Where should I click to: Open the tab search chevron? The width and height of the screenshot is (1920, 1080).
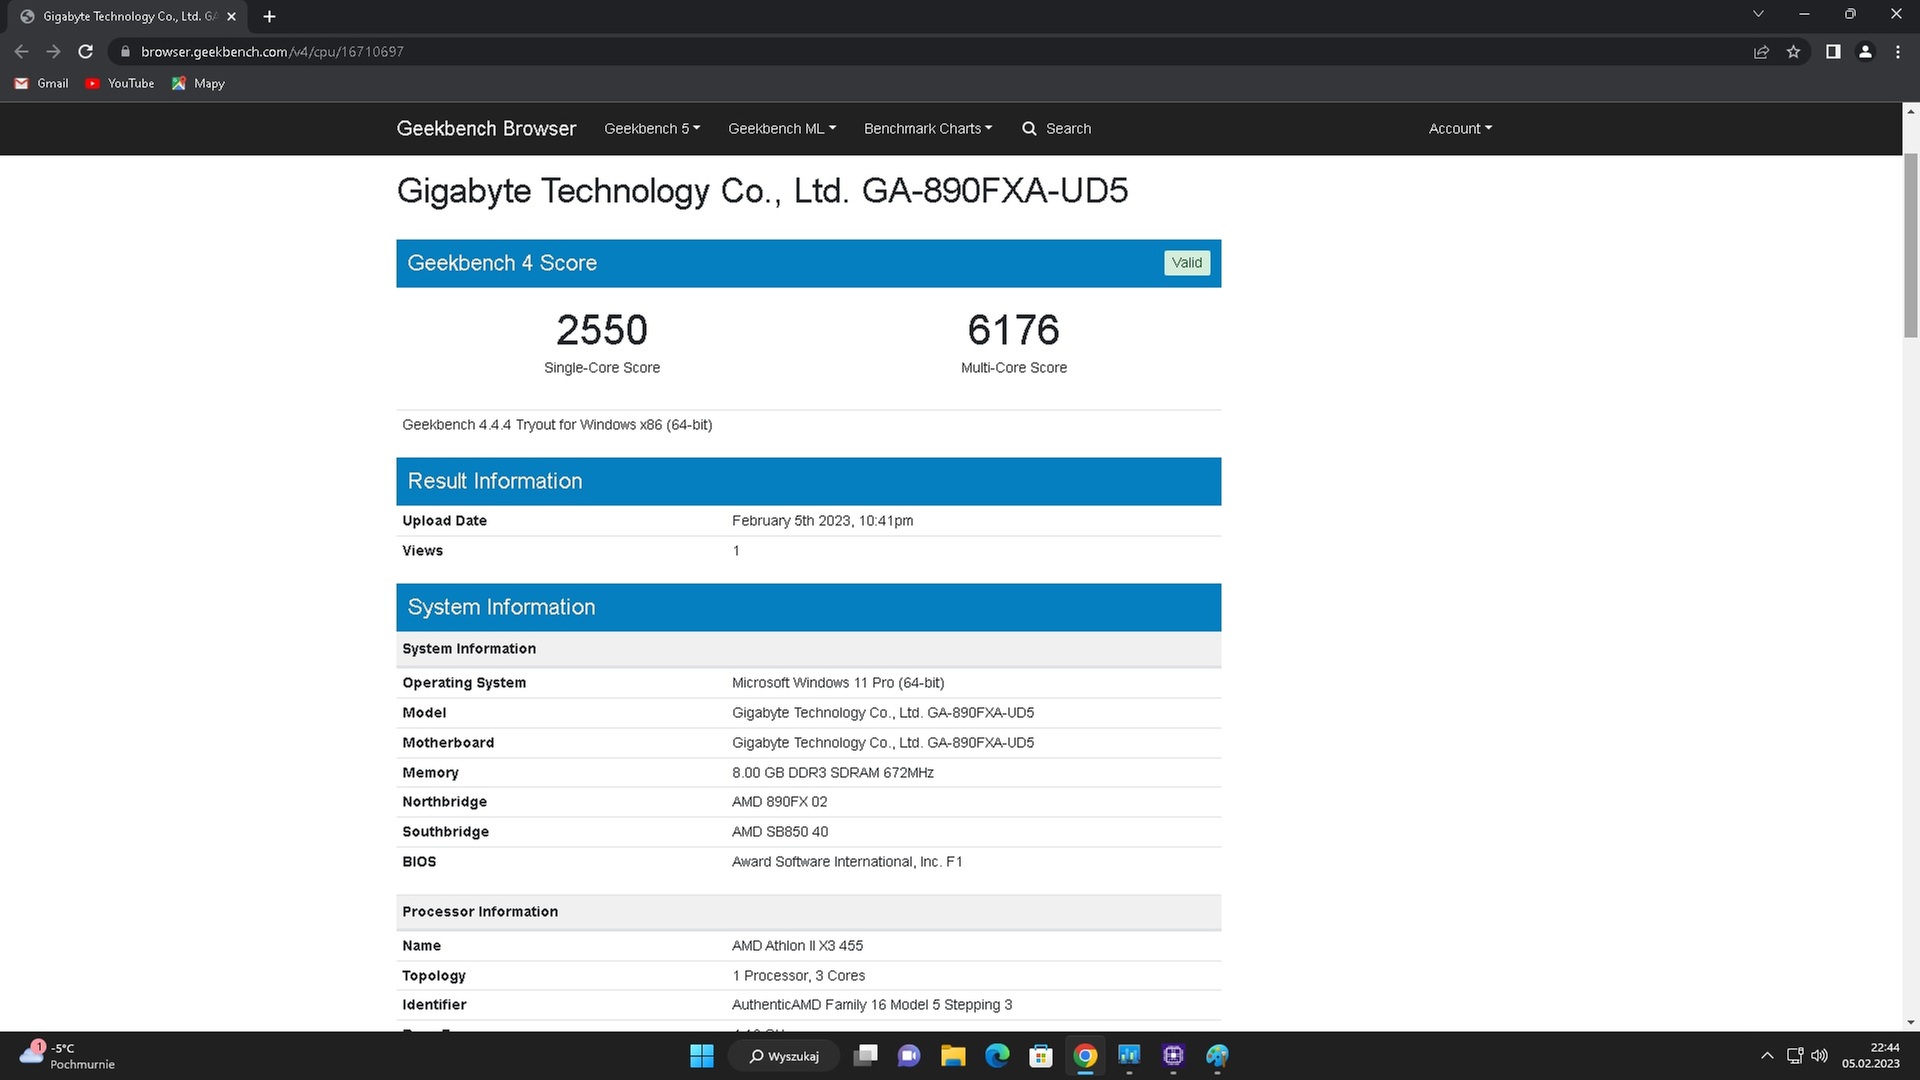[x=1758, y=14]
